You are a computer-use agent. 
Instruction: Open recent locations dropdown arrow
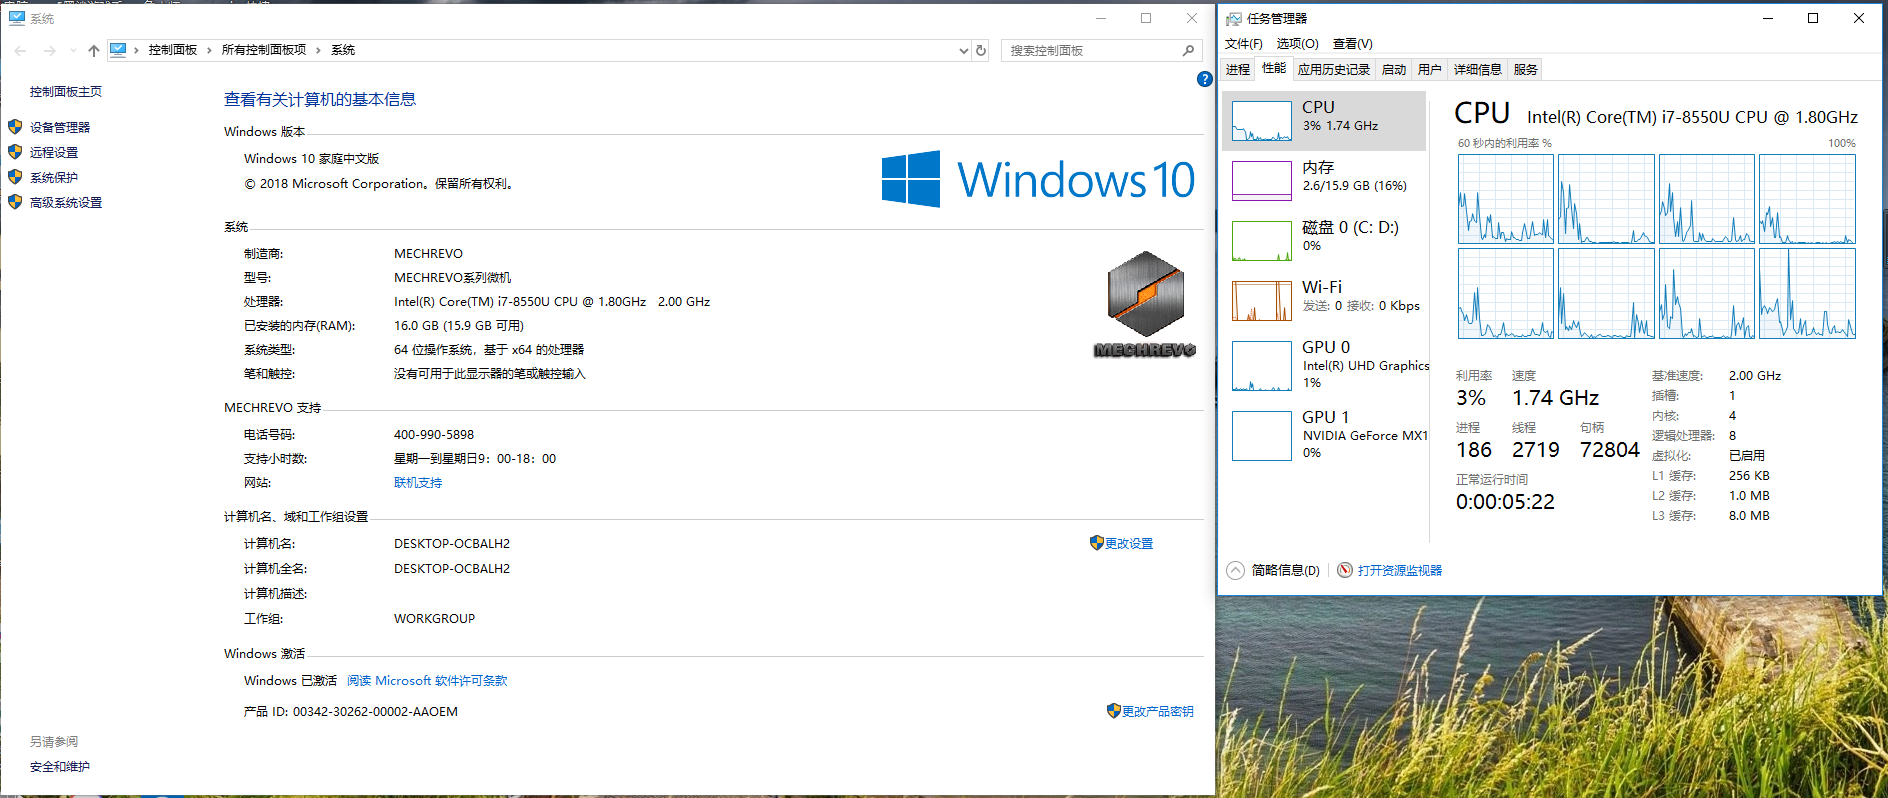point(73,50)
